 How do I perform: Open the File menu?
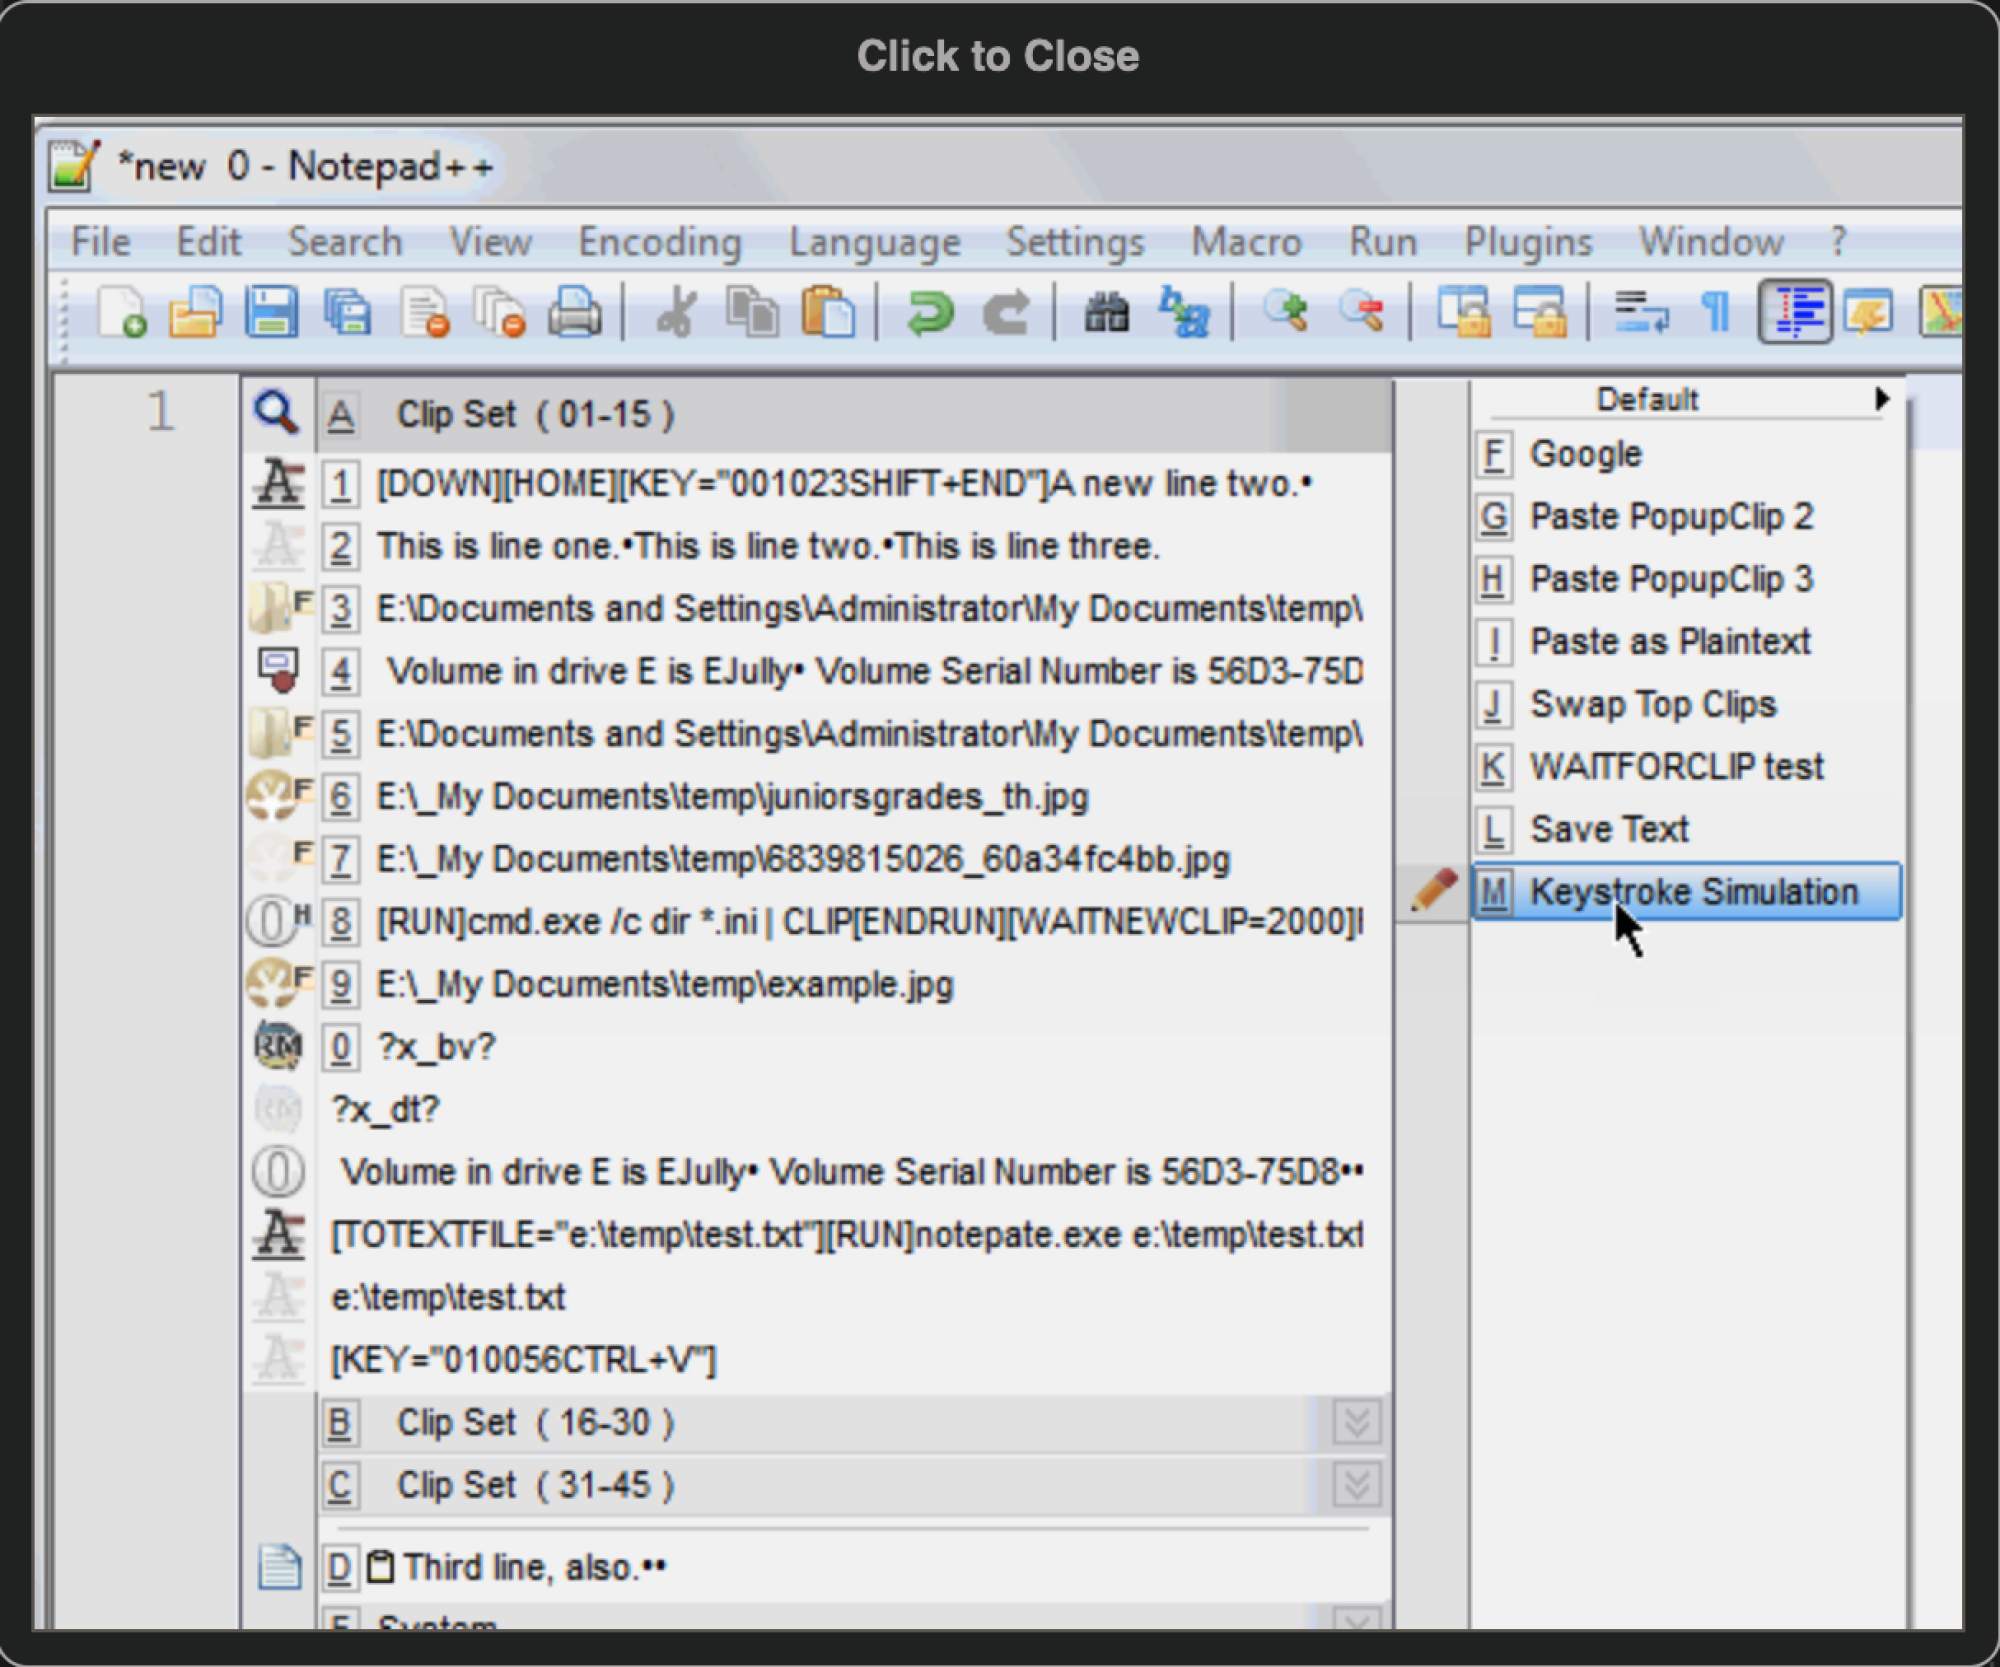[101, 241]
